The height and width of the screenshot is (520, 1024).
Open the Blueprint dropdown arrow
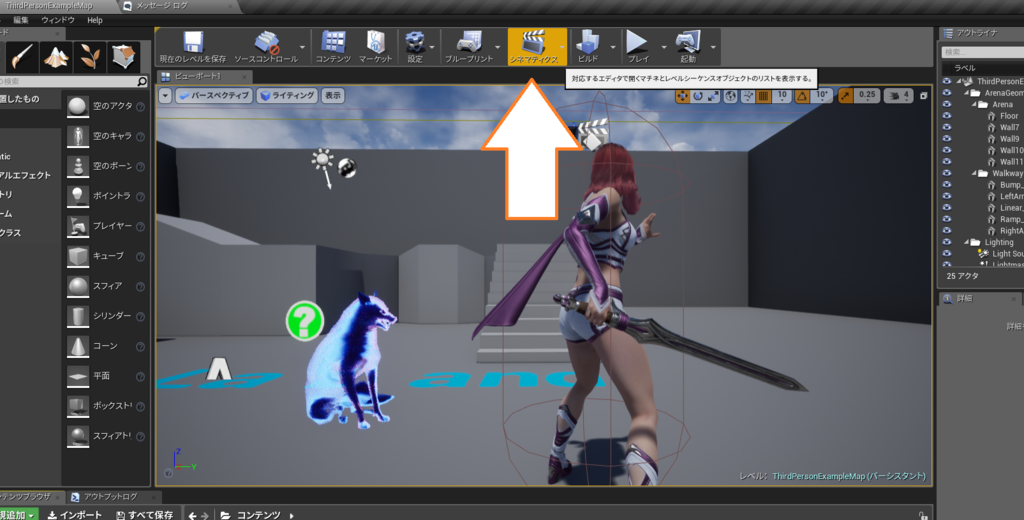500,47
